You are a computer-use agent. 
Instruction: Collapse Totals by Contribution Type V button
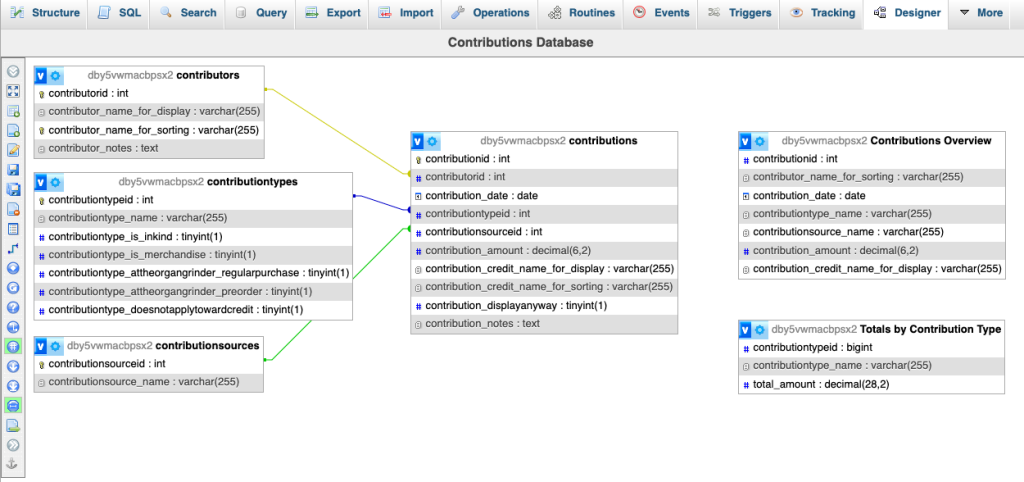coord(745,329)
